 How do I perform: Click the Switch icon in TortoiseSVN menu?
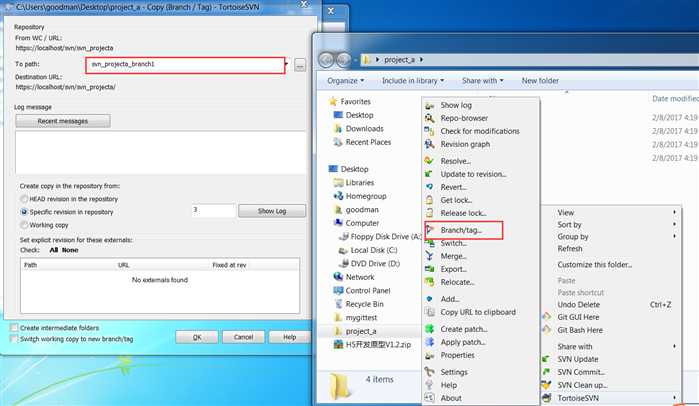430,243
